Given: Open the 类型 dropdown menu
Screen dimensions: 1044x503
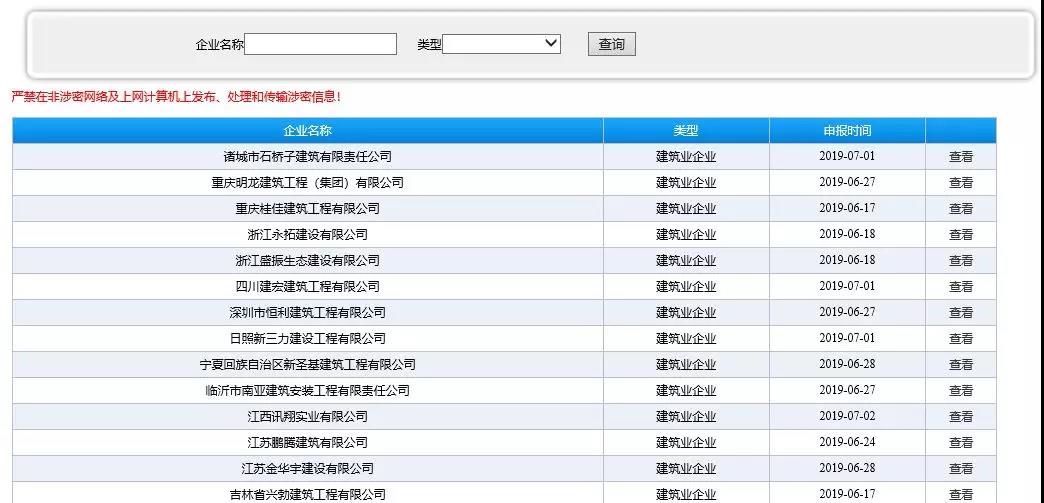Looking at the screenshot, I should point(501,44).
